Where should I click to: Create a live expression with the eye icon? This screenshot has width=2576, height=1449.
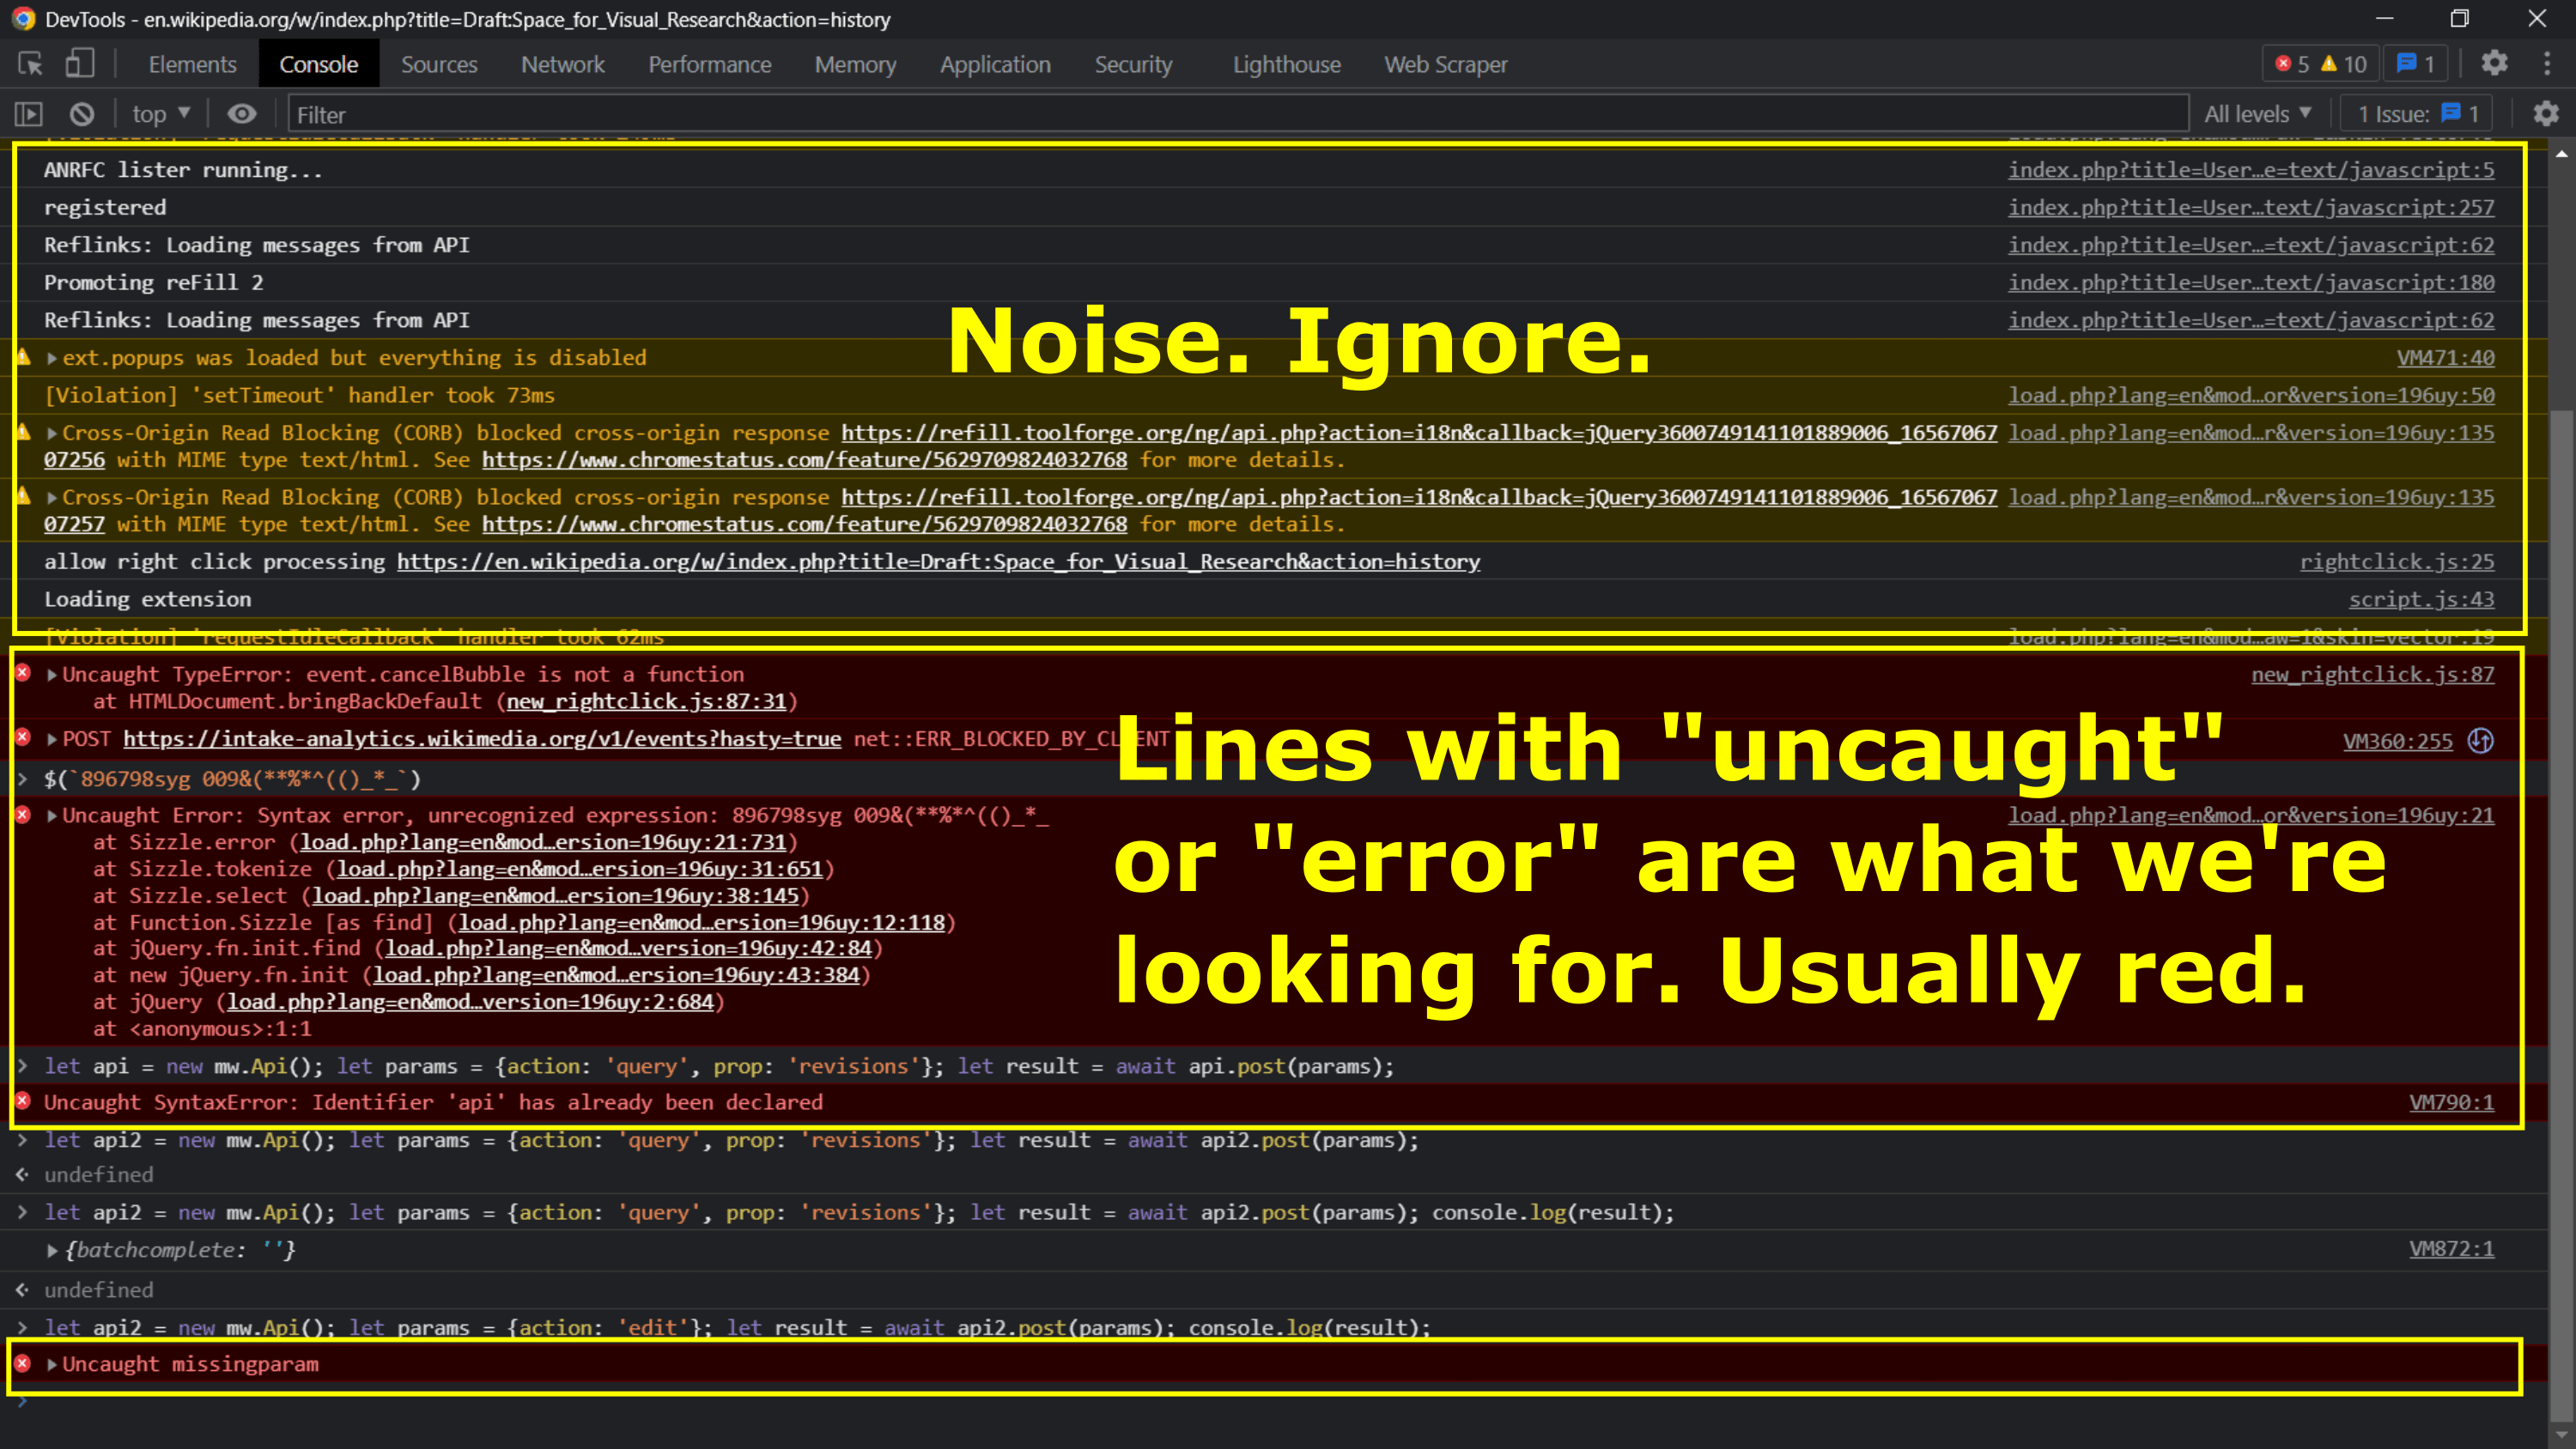tap(242, 114)
